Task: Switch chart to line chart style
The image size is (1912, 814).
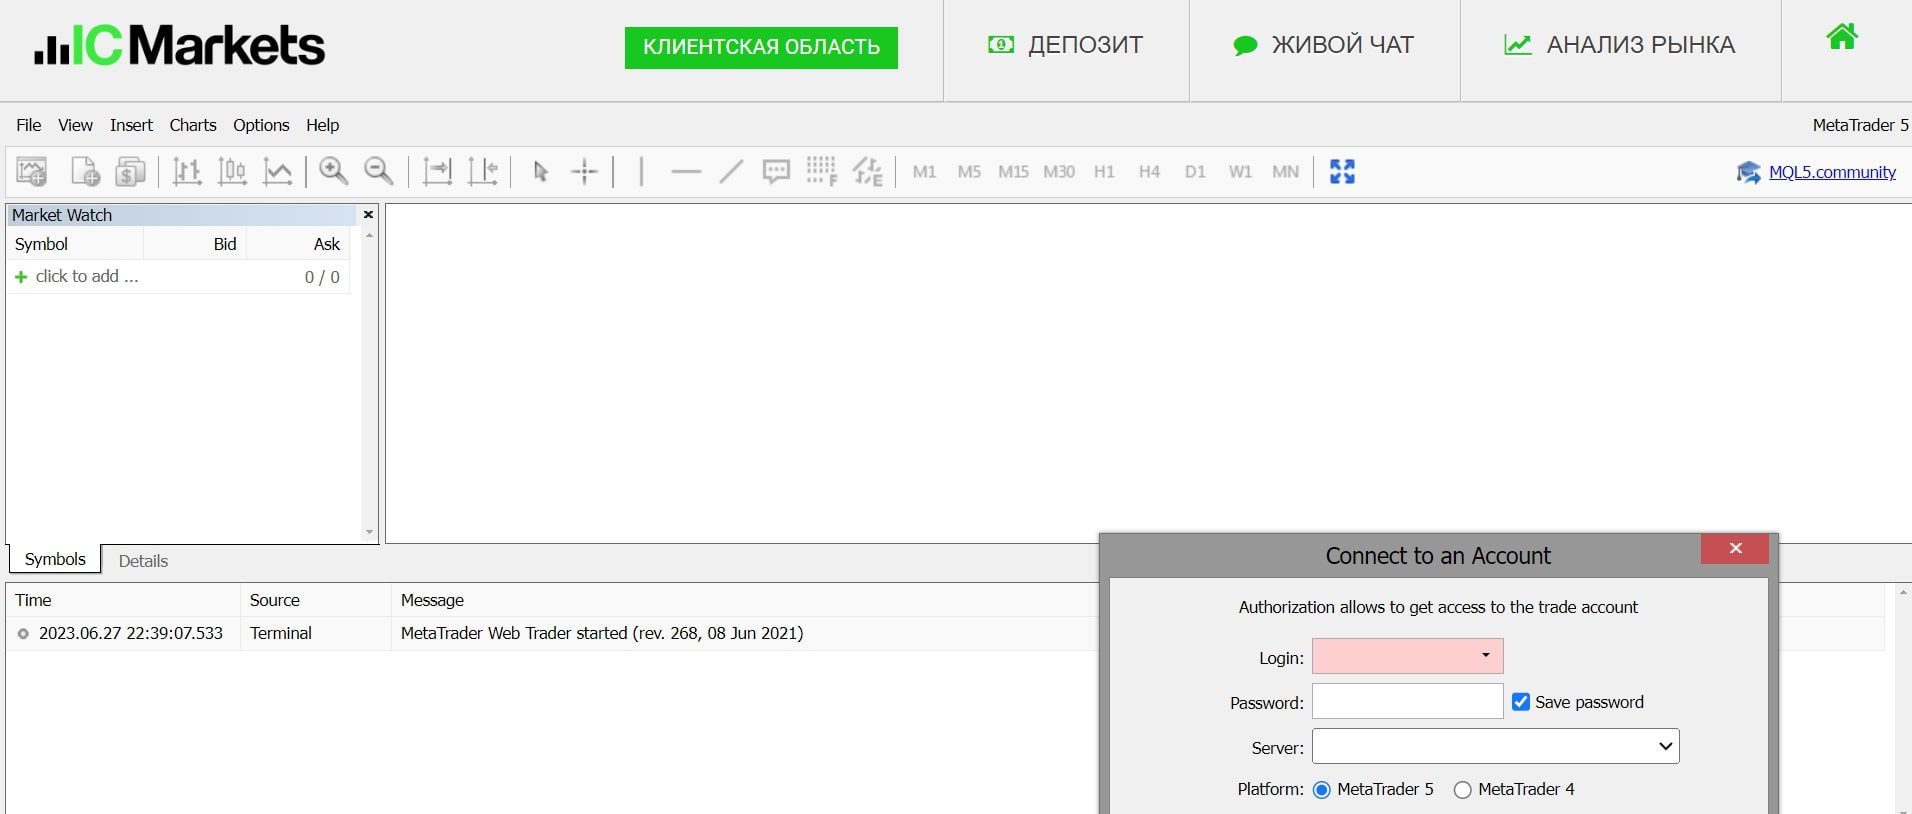Action: pyautogui.click(x=277, y=172)
